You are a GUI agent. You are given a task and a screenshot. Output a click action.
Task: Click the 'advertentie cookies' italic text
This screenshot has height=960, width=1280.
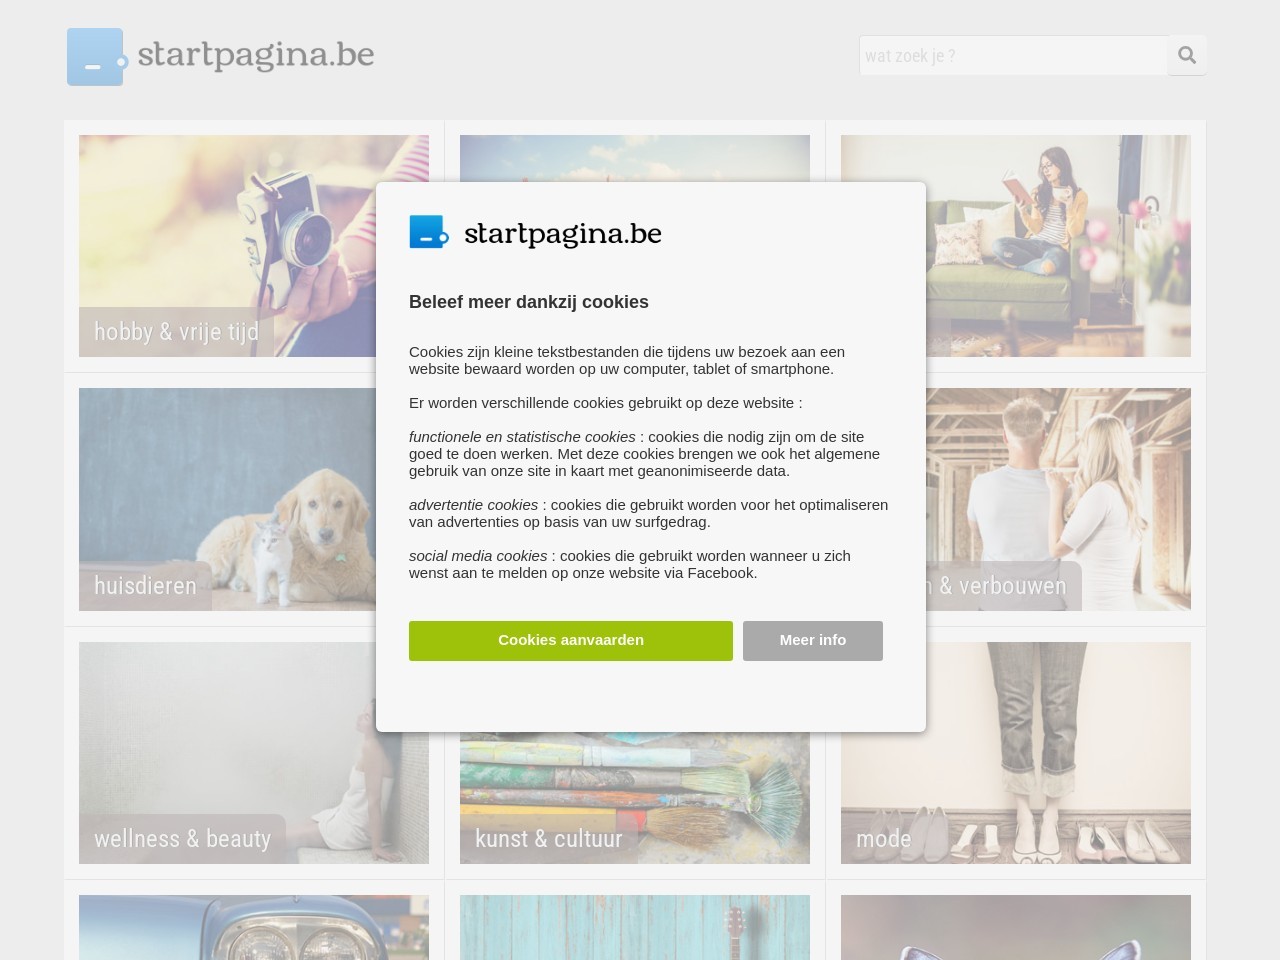point(473,505)
